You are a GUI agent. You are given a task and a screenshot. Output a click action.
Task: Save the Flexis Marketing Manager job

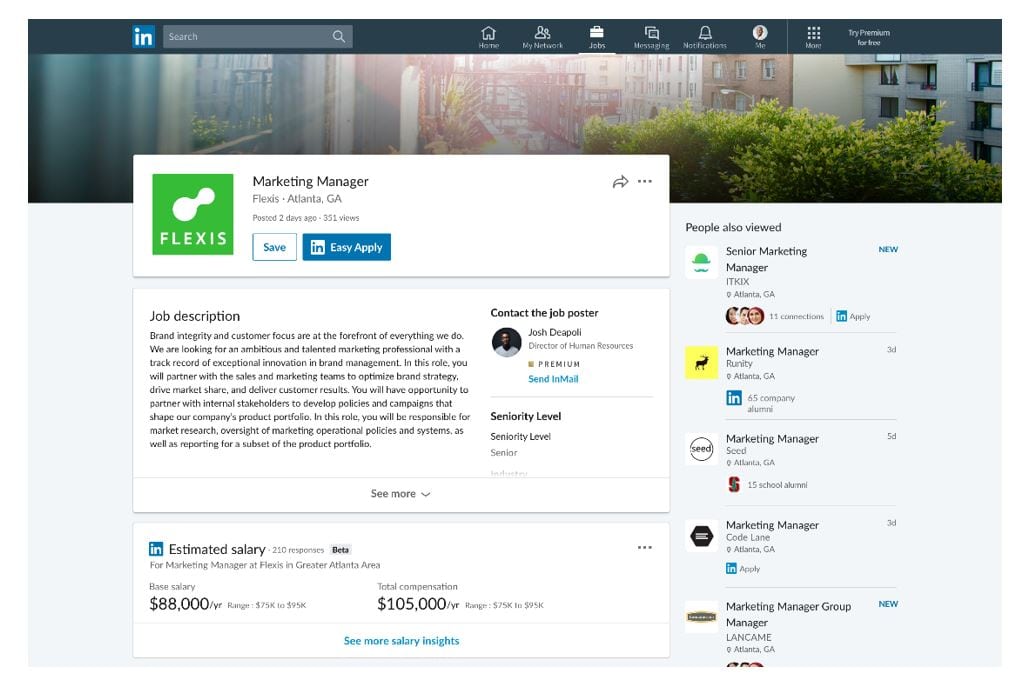tap(274, 247)
